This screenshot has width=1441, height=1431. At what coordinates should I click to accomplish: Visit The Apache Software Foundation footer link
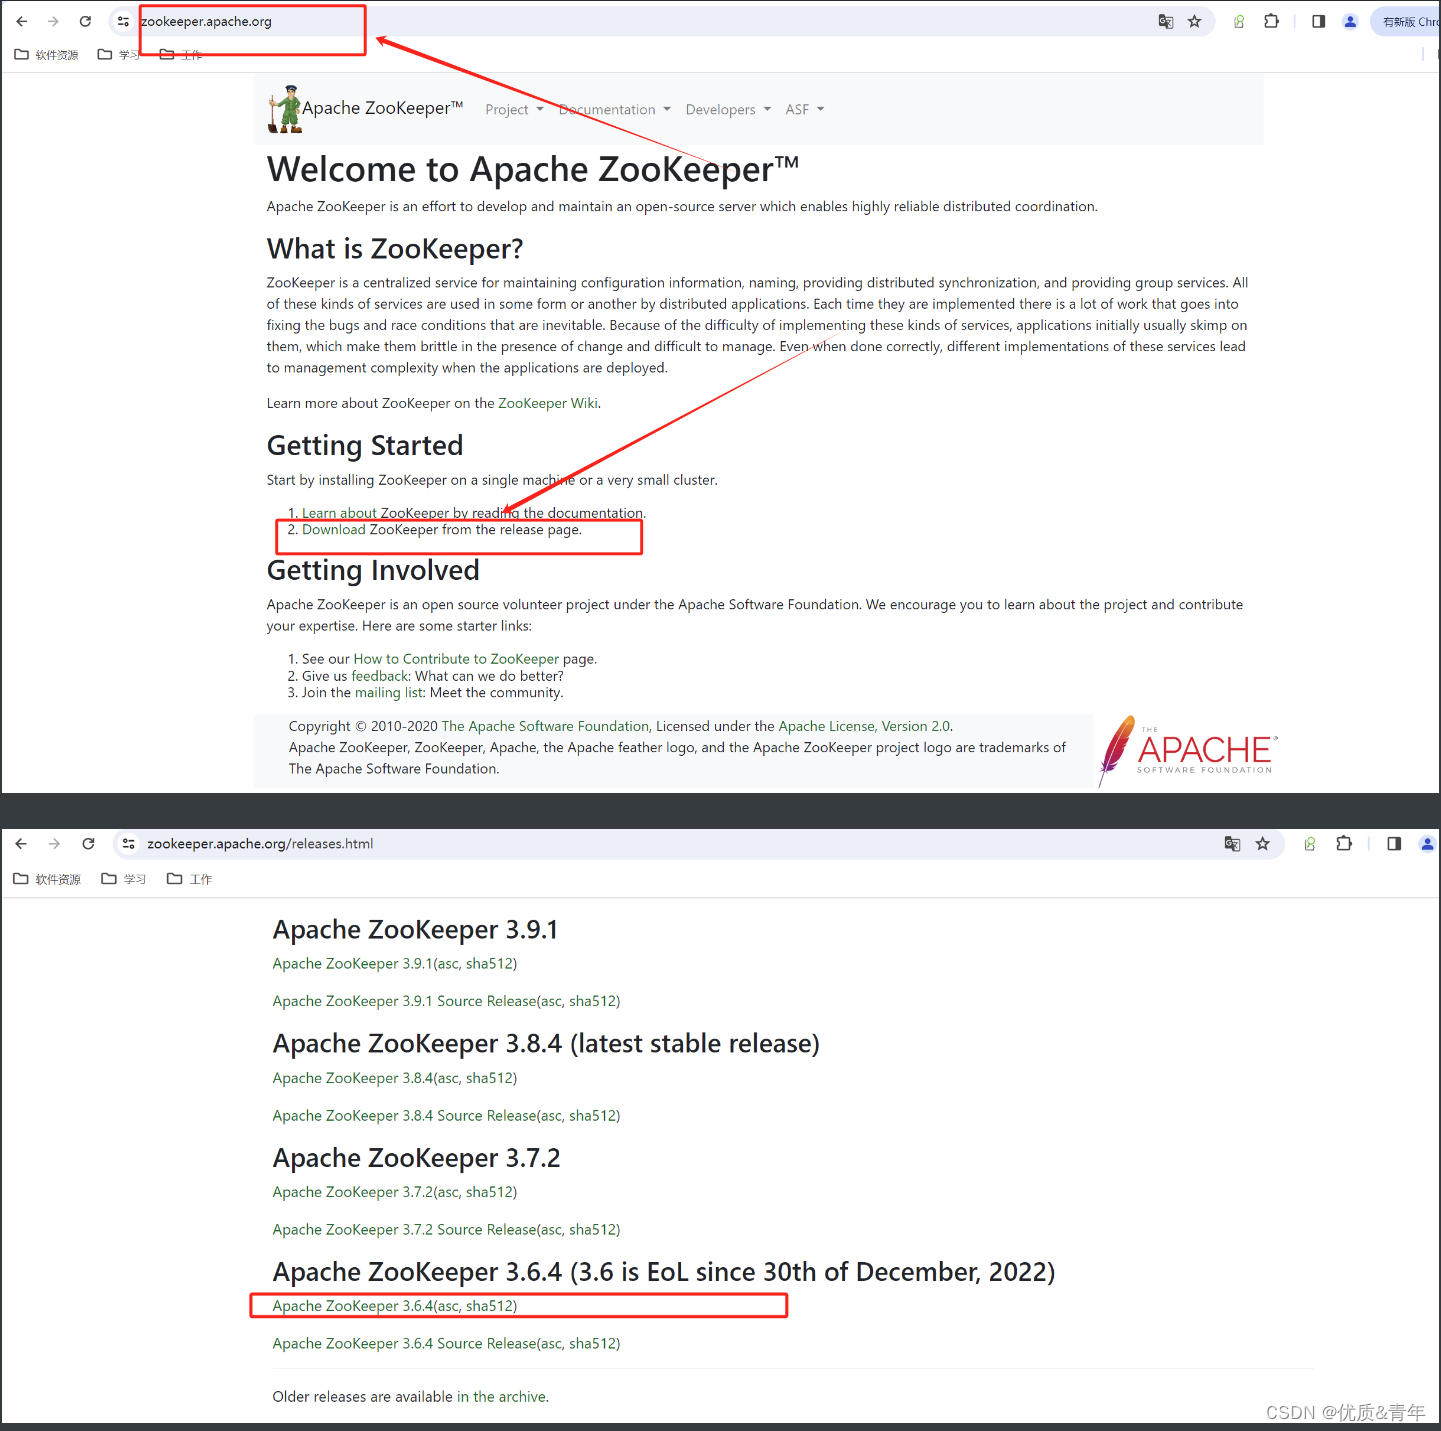(545, 726)
